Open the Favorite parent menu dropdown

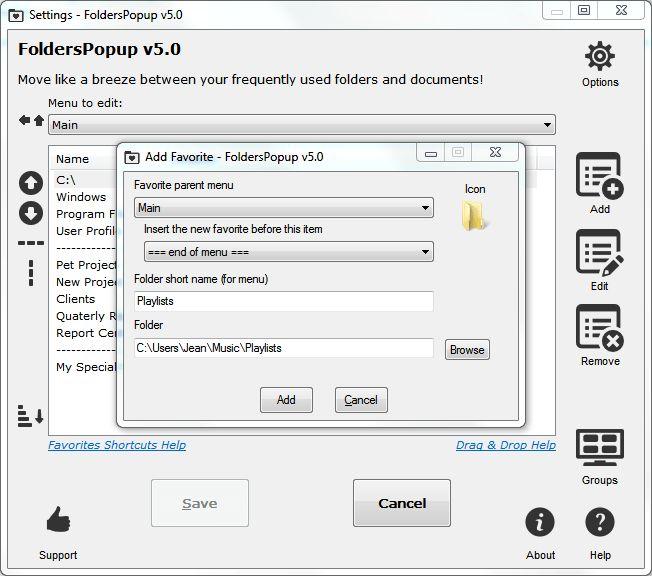(x=284, y=208)
